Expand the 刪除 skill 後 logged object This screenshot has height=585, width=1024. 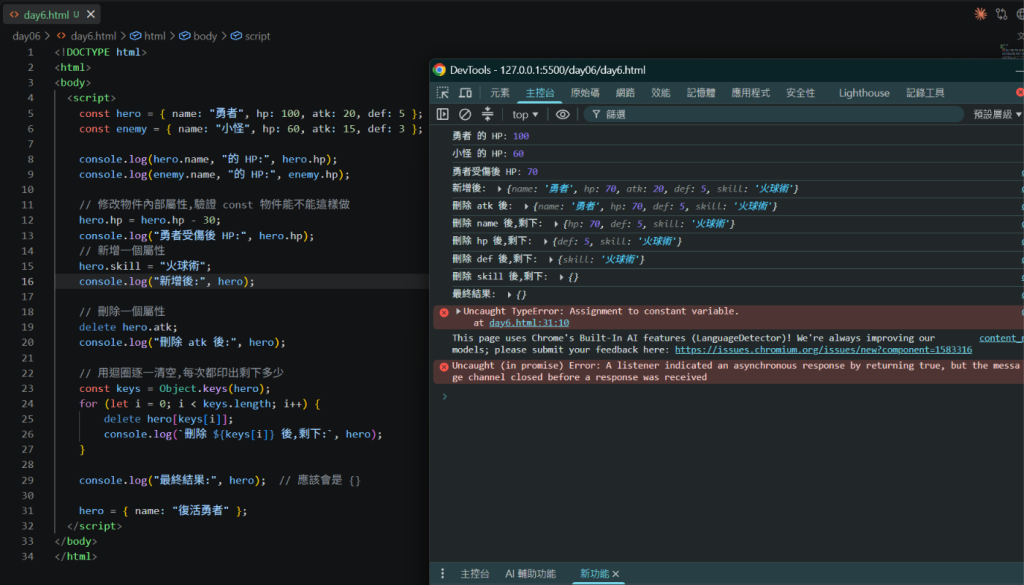point(561,277)
